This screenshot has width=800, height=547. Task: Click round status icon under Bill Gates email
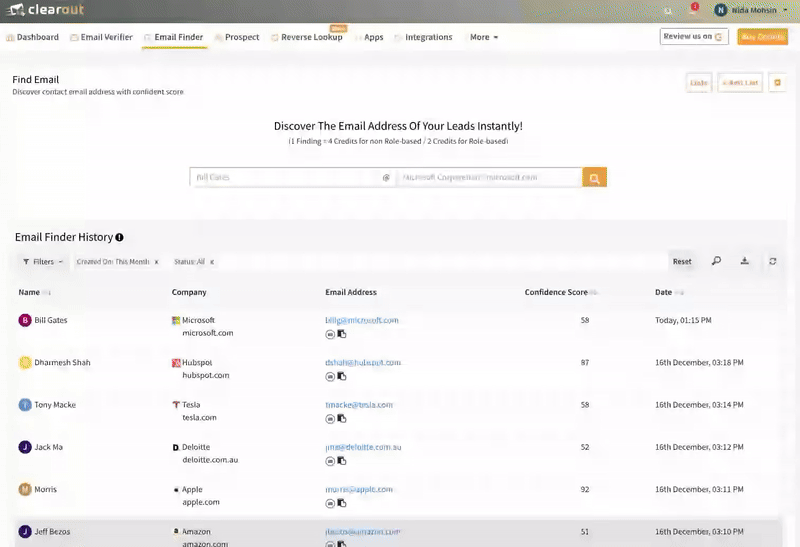(x=330, y=334)
